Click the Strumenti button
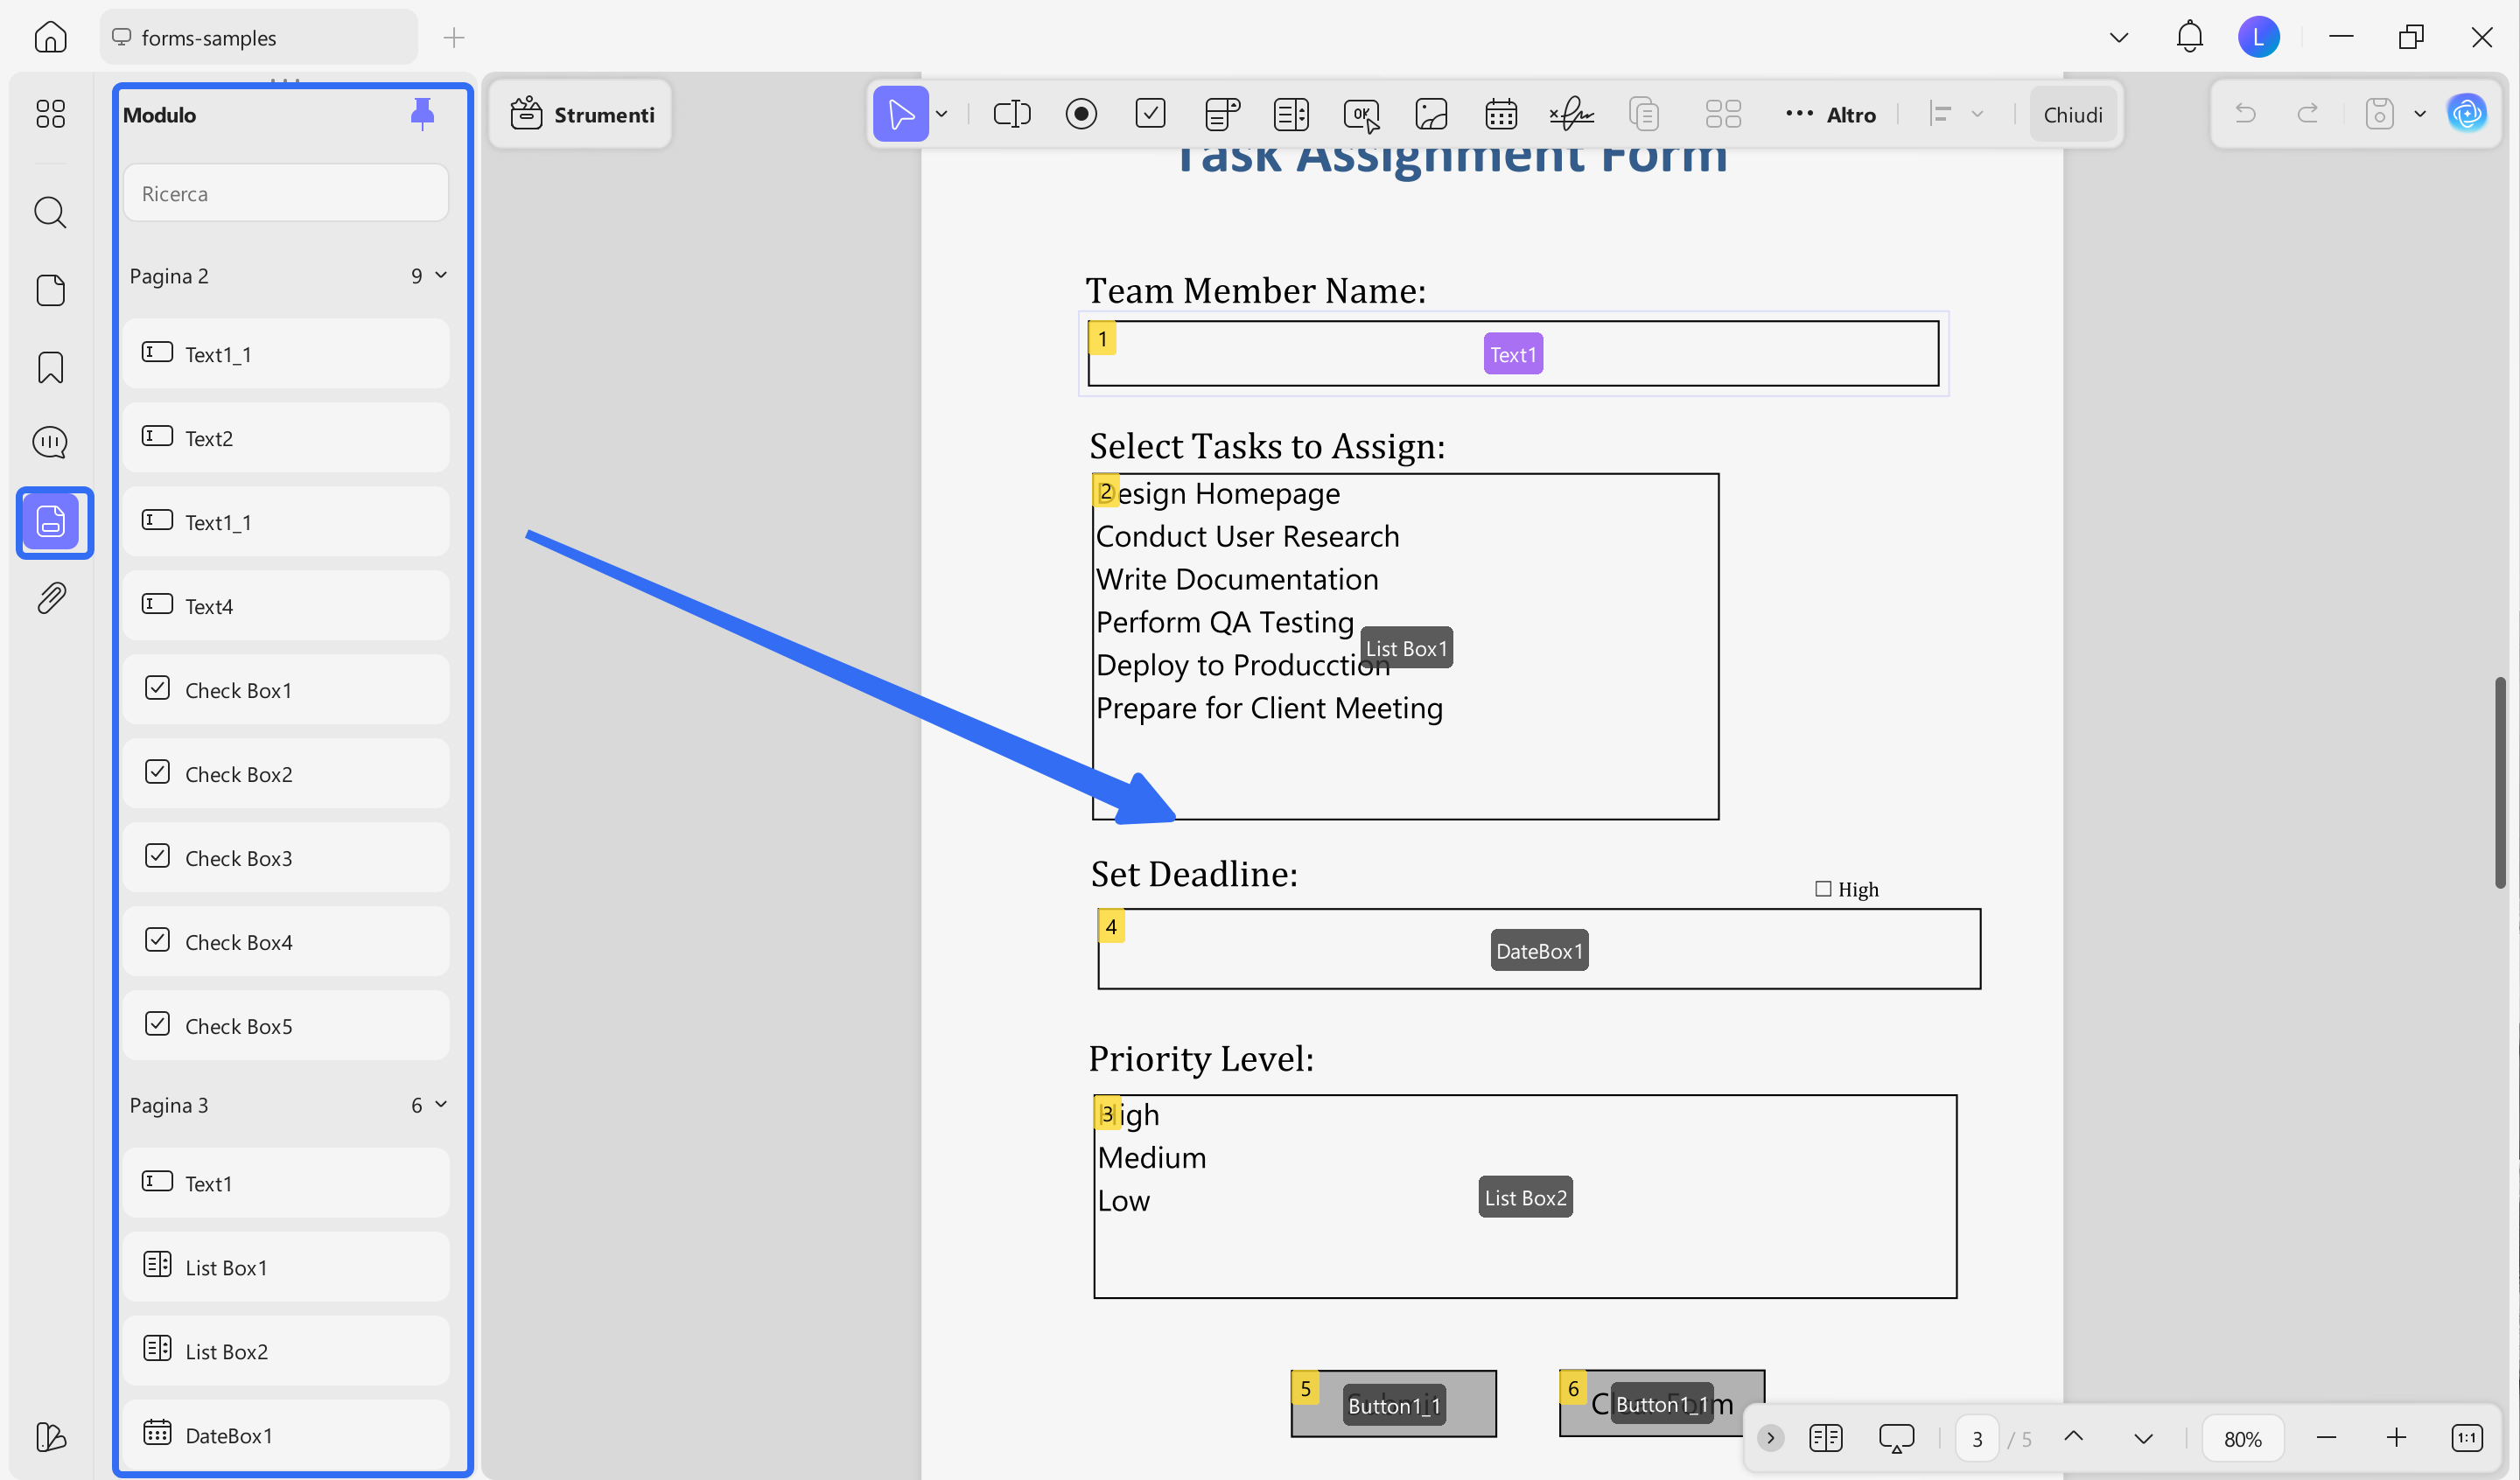2520x1480 pixels. tap(583, 114)
